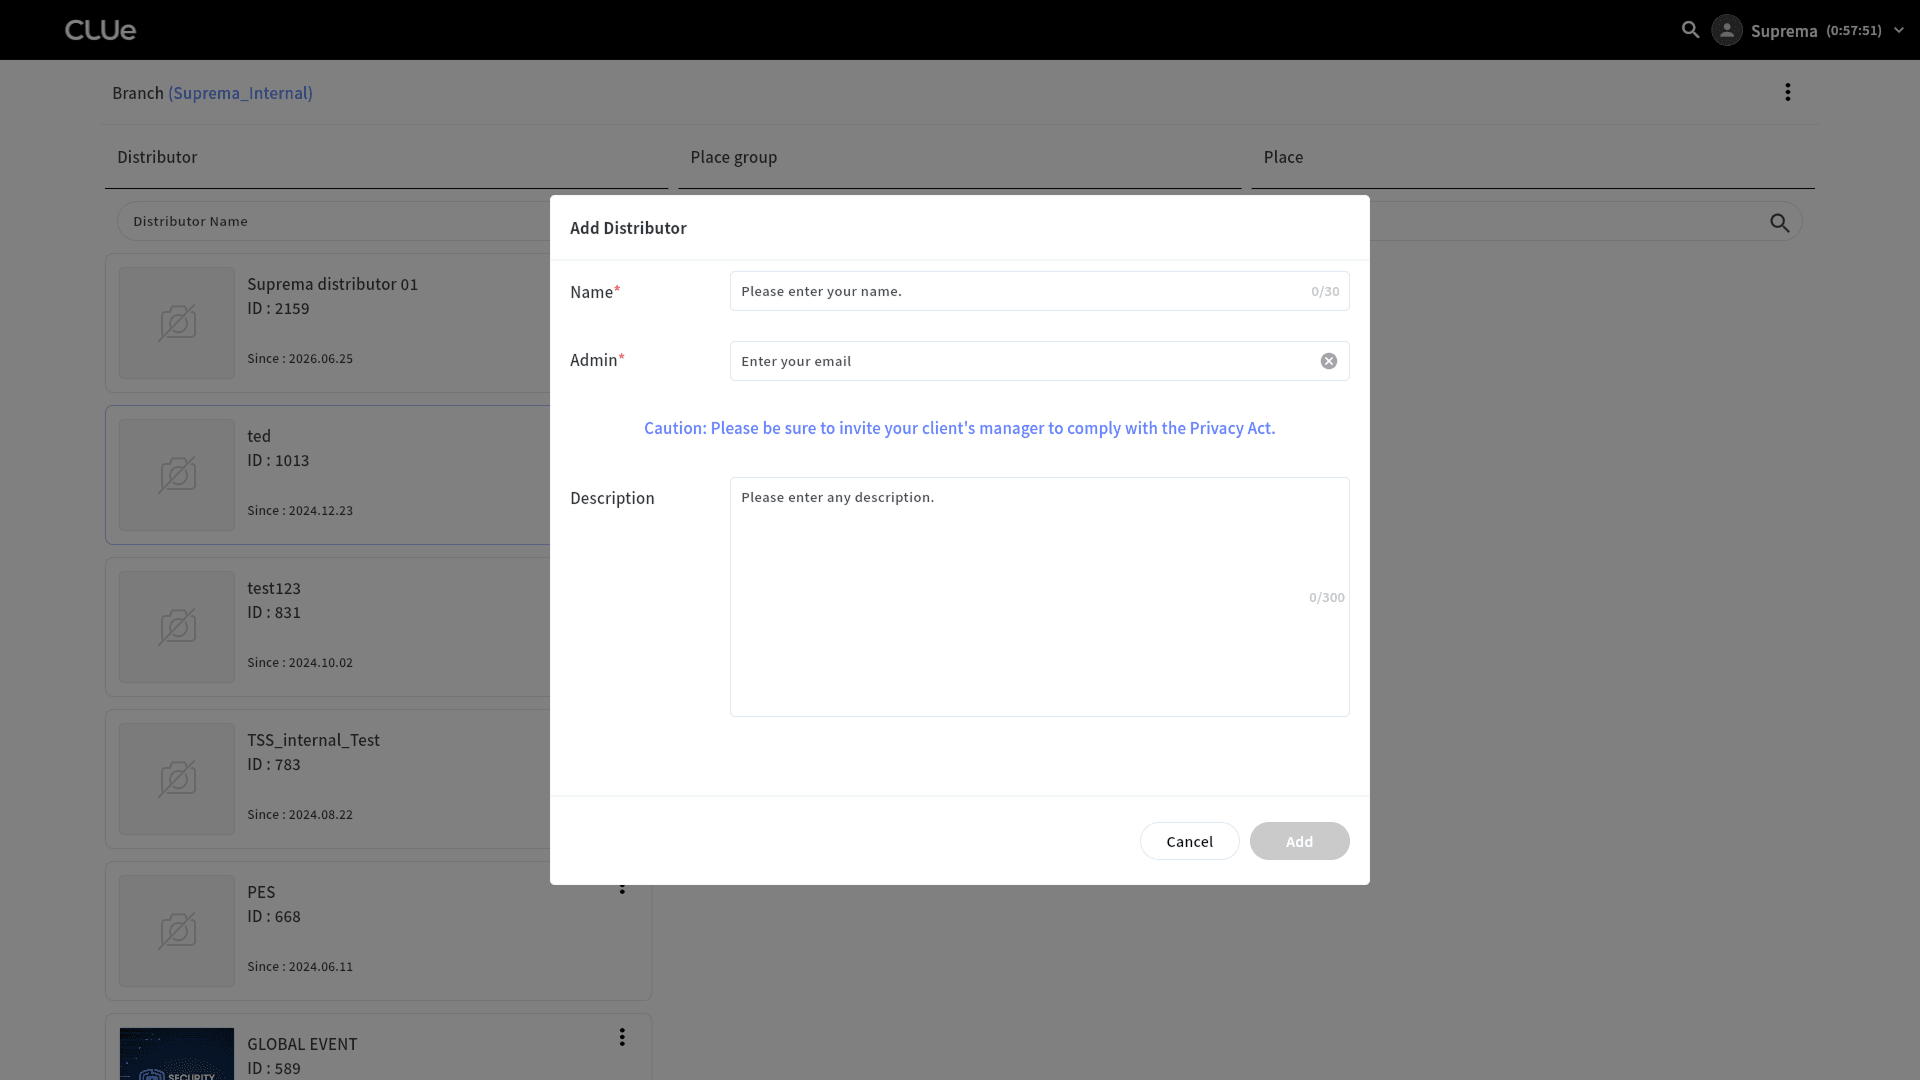1920x1080 pixels.
Task: Open the test123 distributor thumbnail
Action: click(x=177, y=627)
